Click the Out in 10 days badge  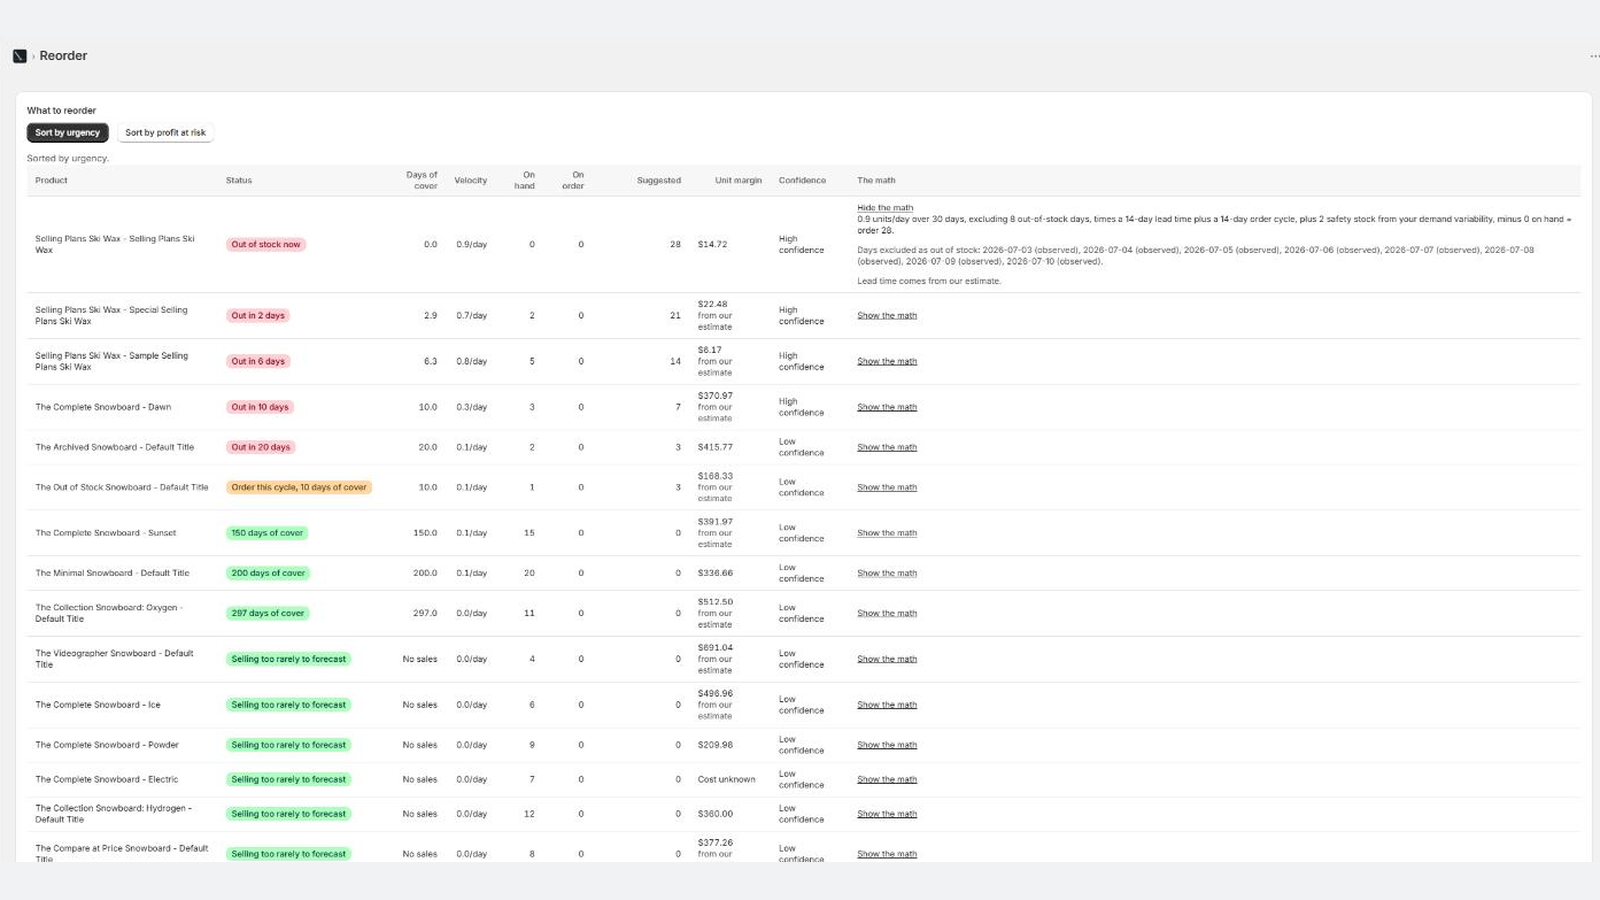click(260, 408)
